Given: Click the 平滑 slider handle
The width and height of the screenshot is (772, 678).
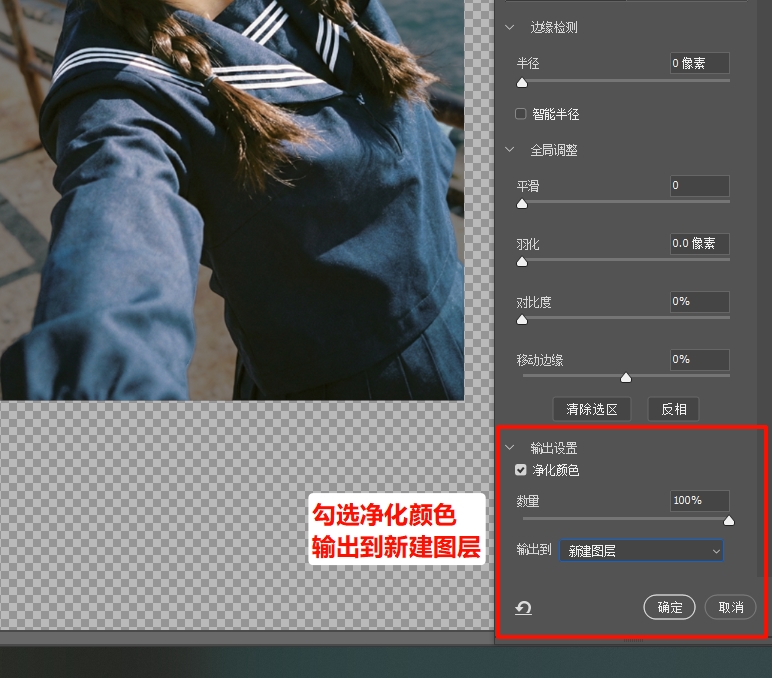Looking at the screenshot, I should [x=522, y=204].
